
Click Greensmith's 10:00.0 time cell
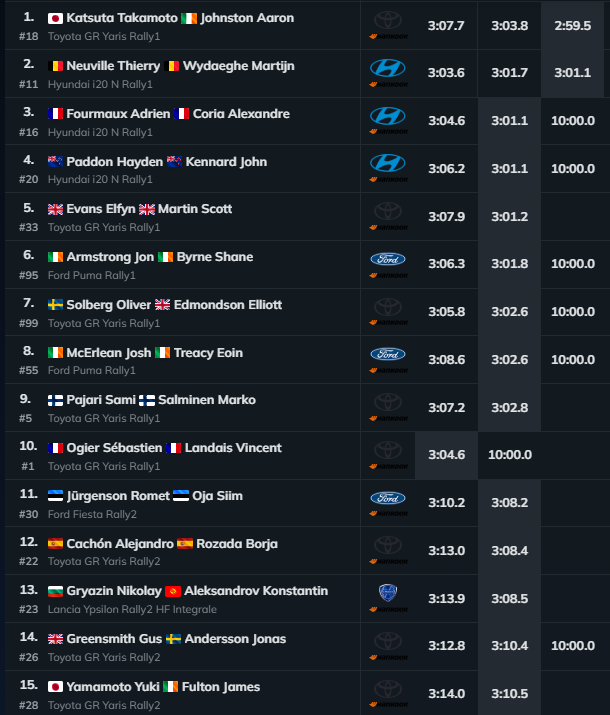(x=573, y=646)
